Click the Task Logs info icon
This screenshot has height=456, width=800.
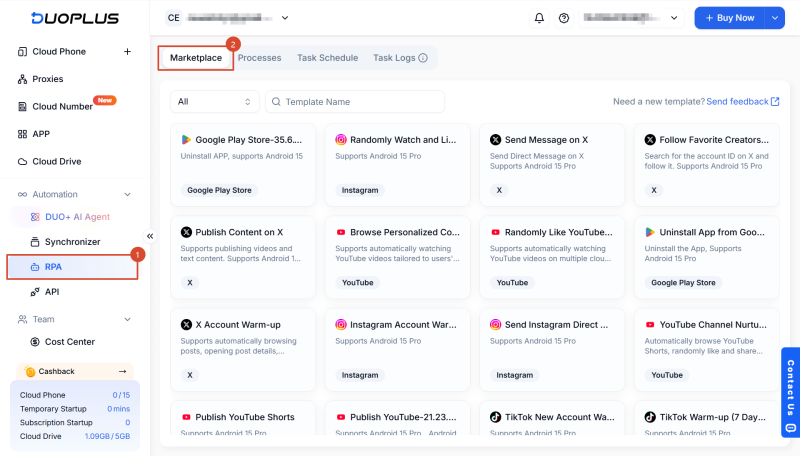click(423, 58)
